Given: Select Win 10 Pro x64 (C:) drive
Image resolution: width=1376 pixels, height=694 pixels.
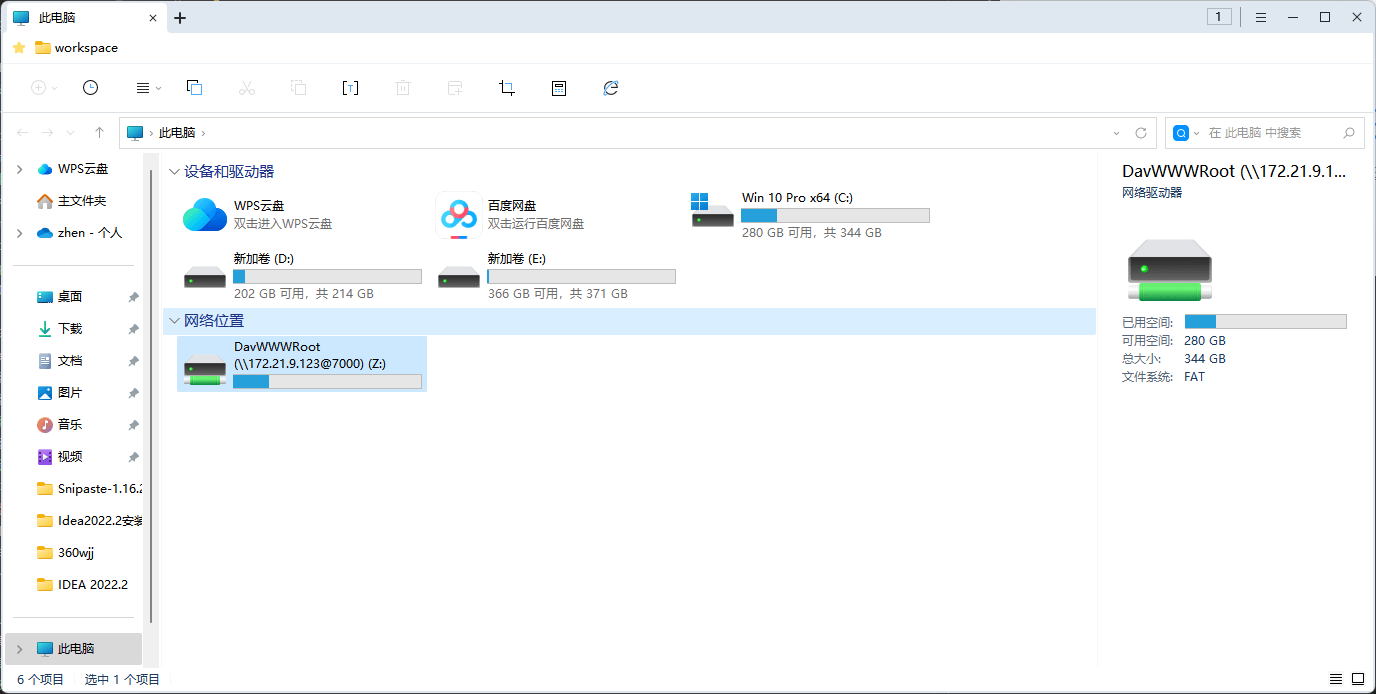Looking at the screenshot, I should click(x=810, y=214).
